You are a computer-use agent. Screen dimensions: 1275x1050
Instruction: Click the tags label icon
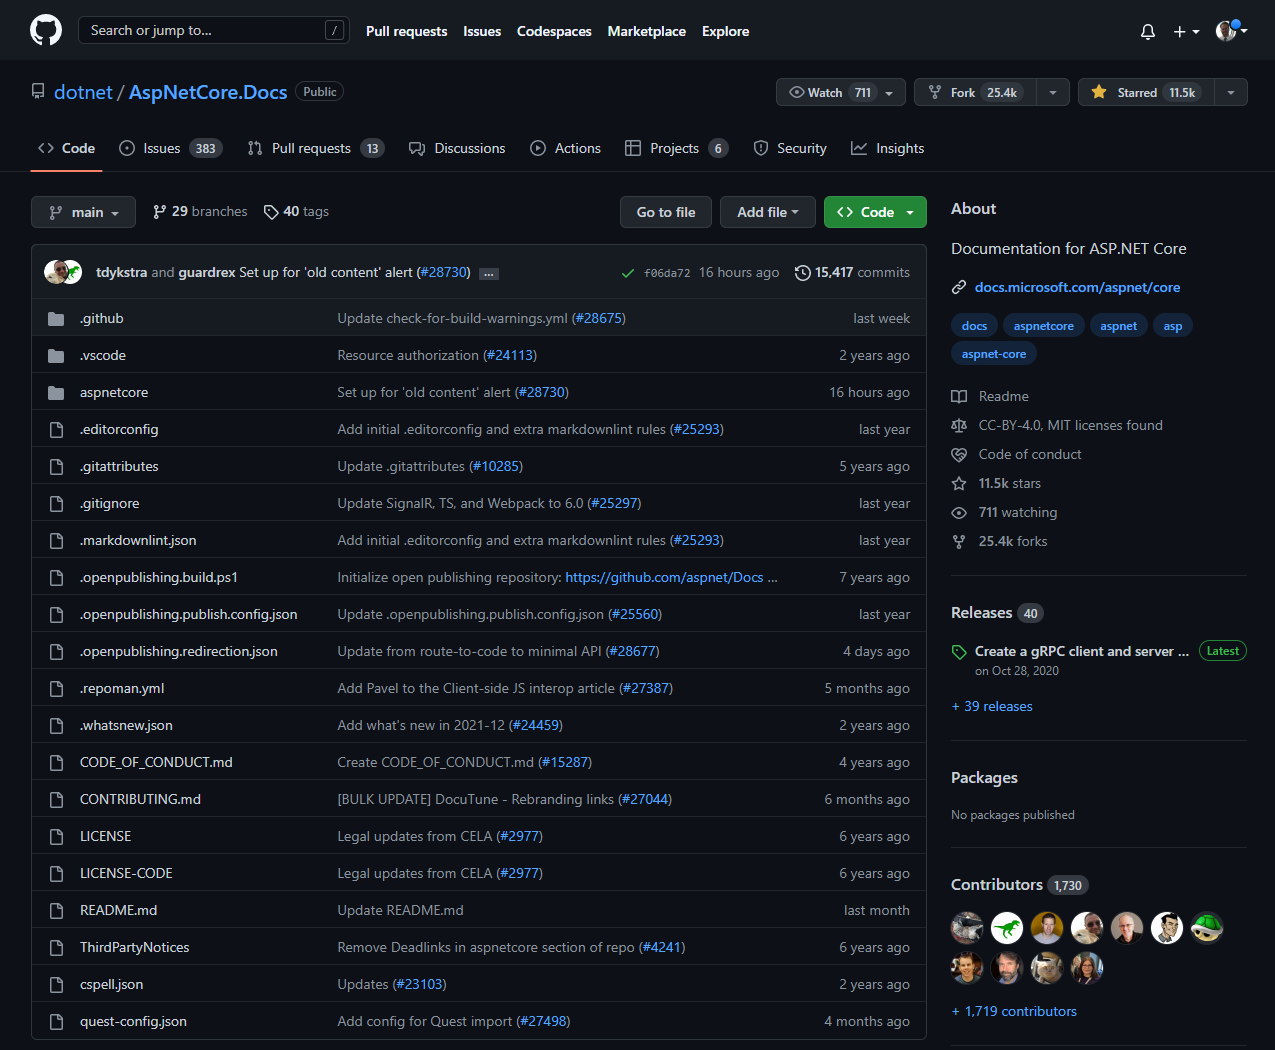click(271, 212)
